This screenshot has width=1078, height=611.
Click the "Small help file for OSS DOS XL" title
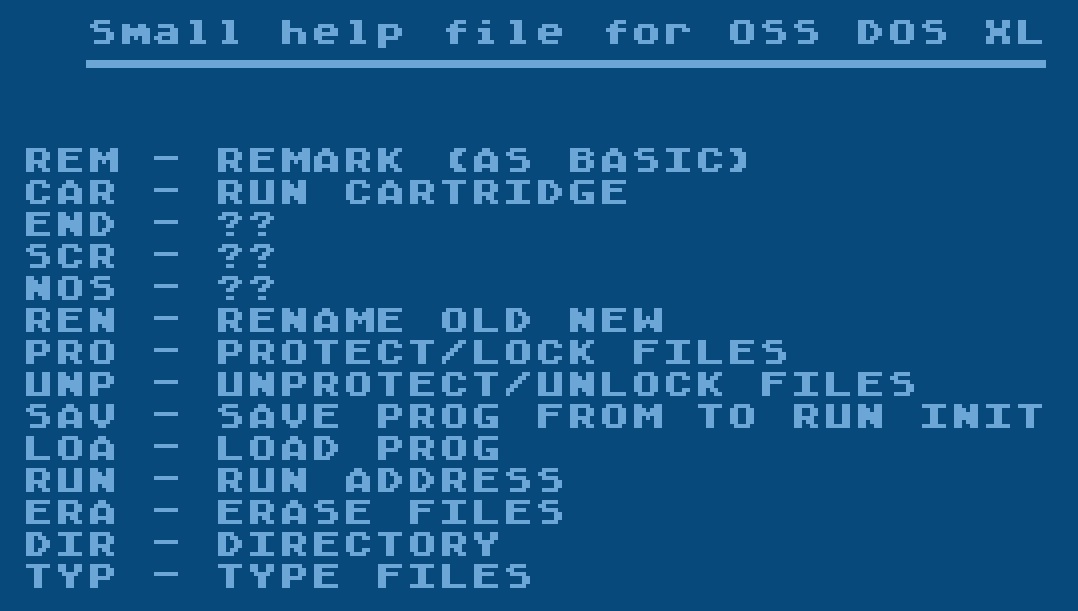[566, 33]
